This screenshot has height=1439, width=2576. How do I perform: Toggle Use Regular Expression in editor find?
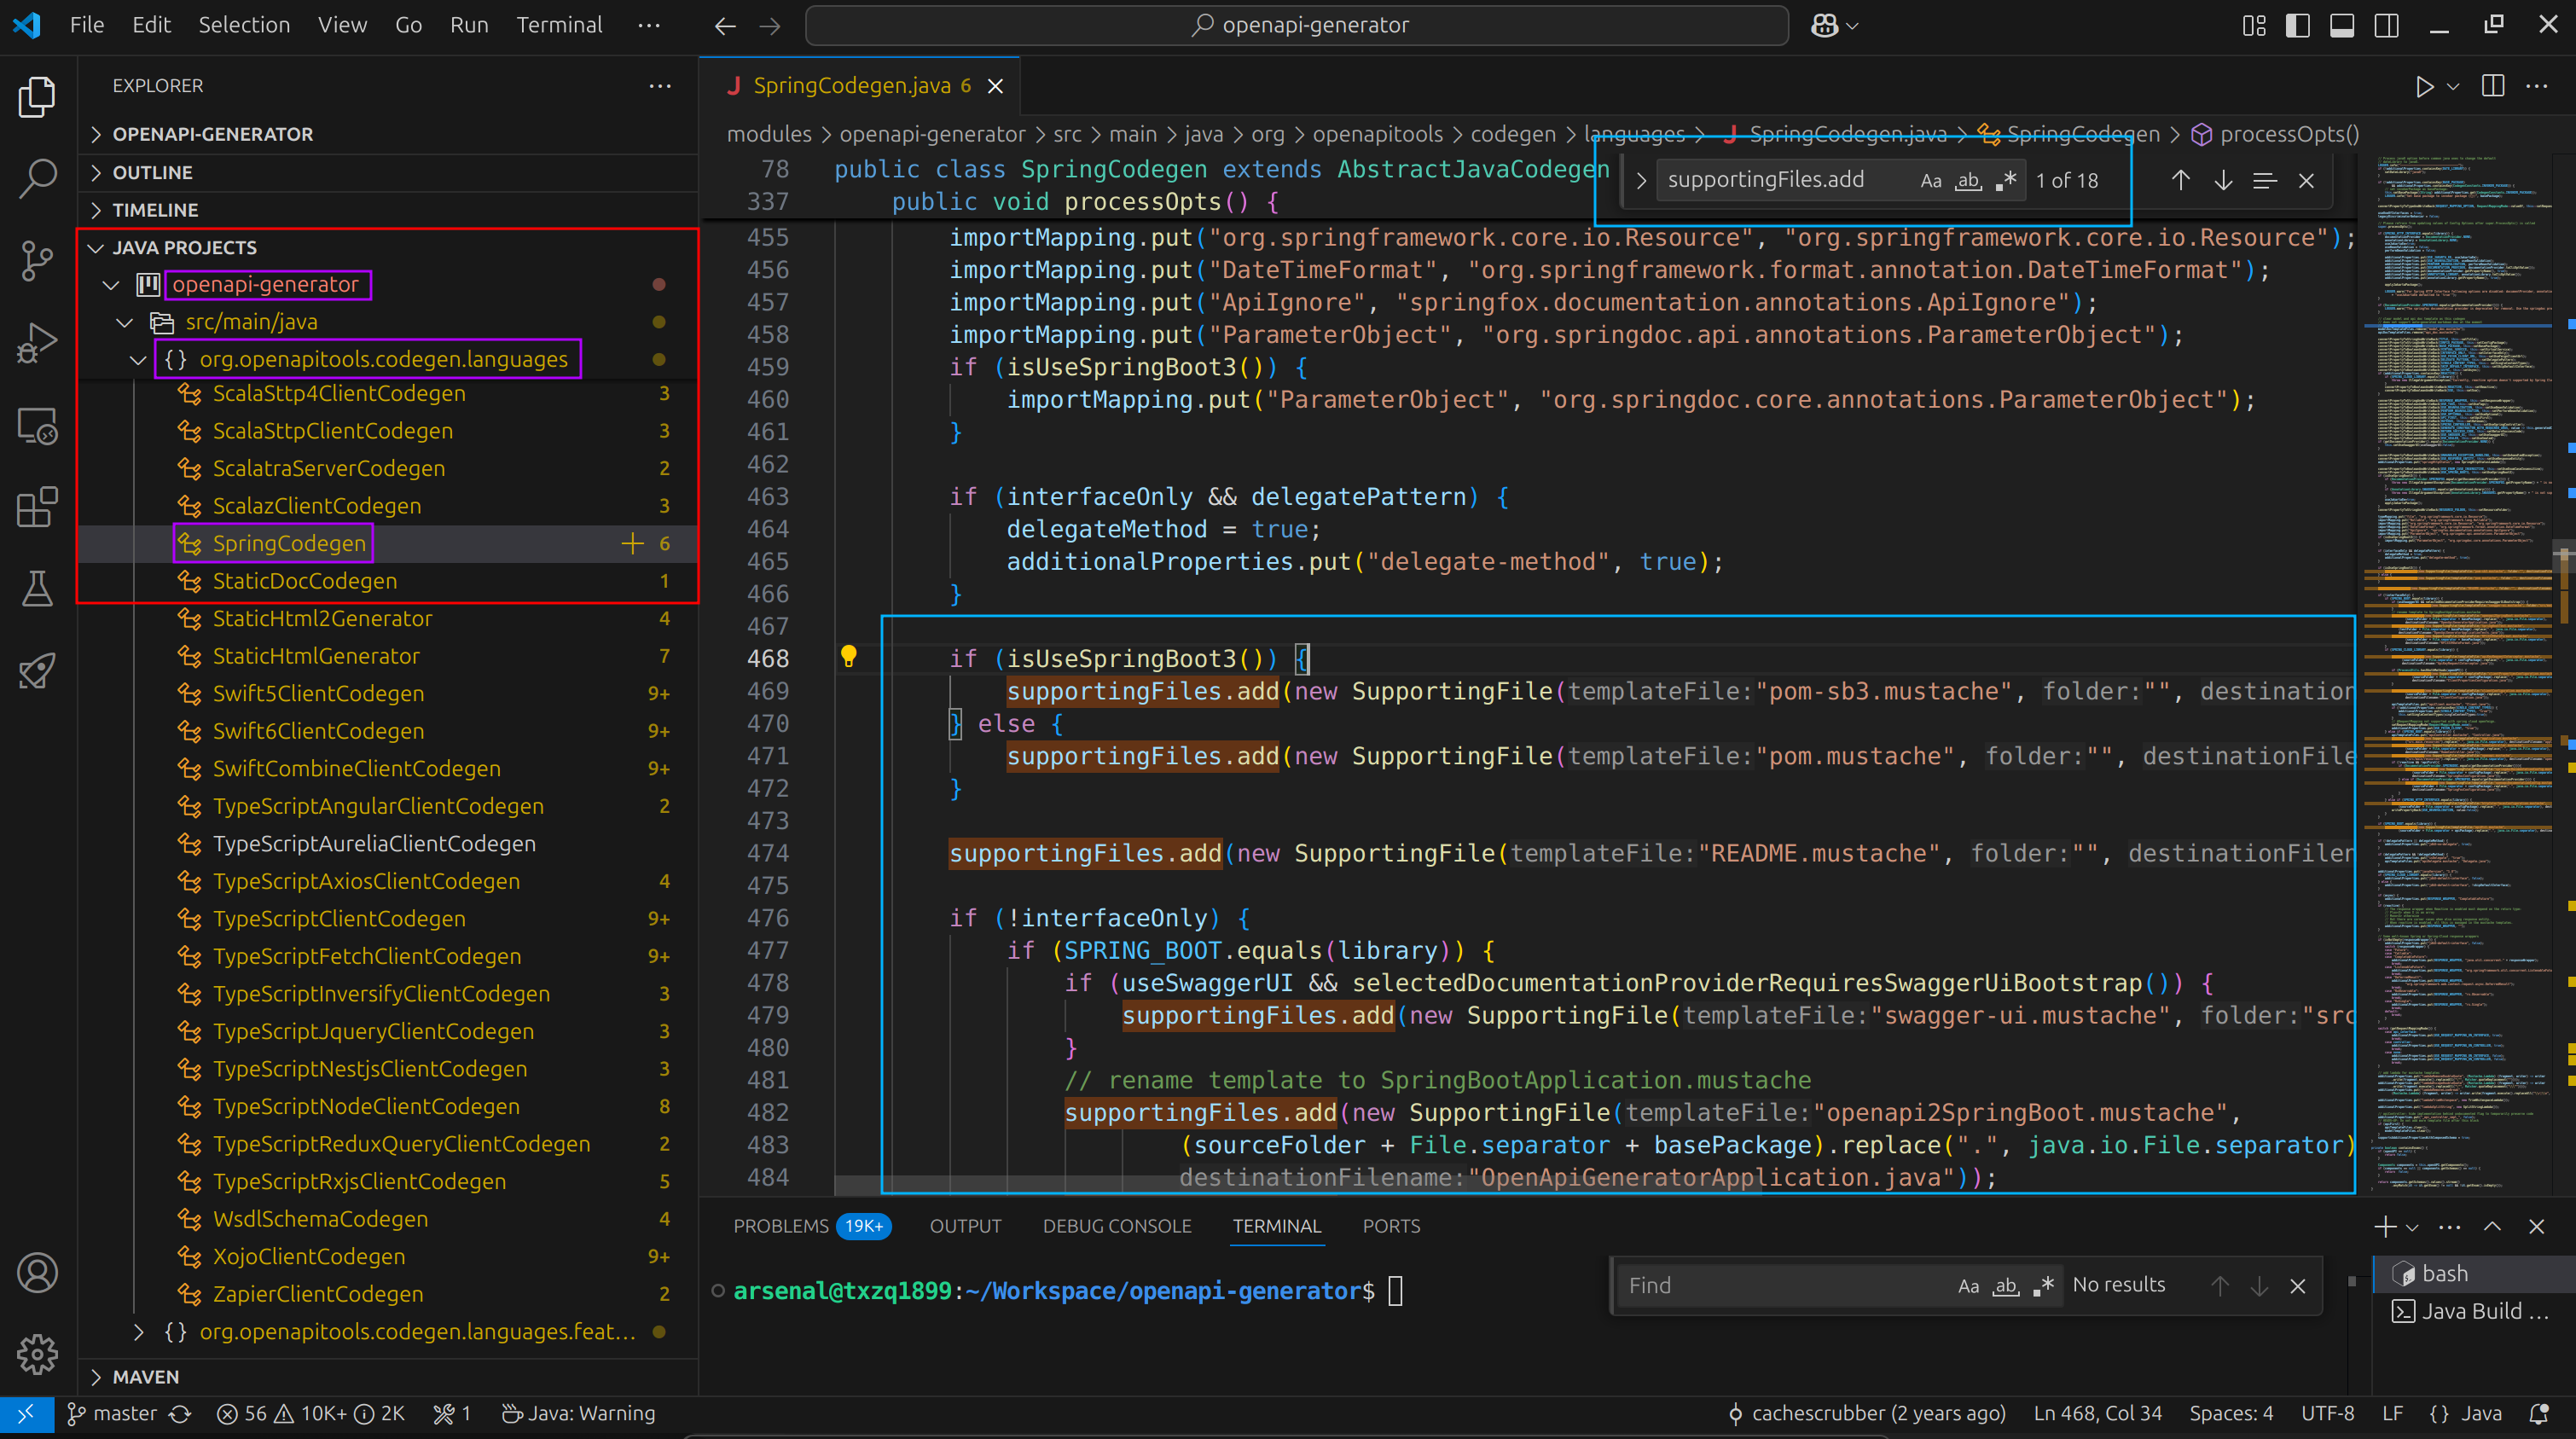(x=2006, y=181)
